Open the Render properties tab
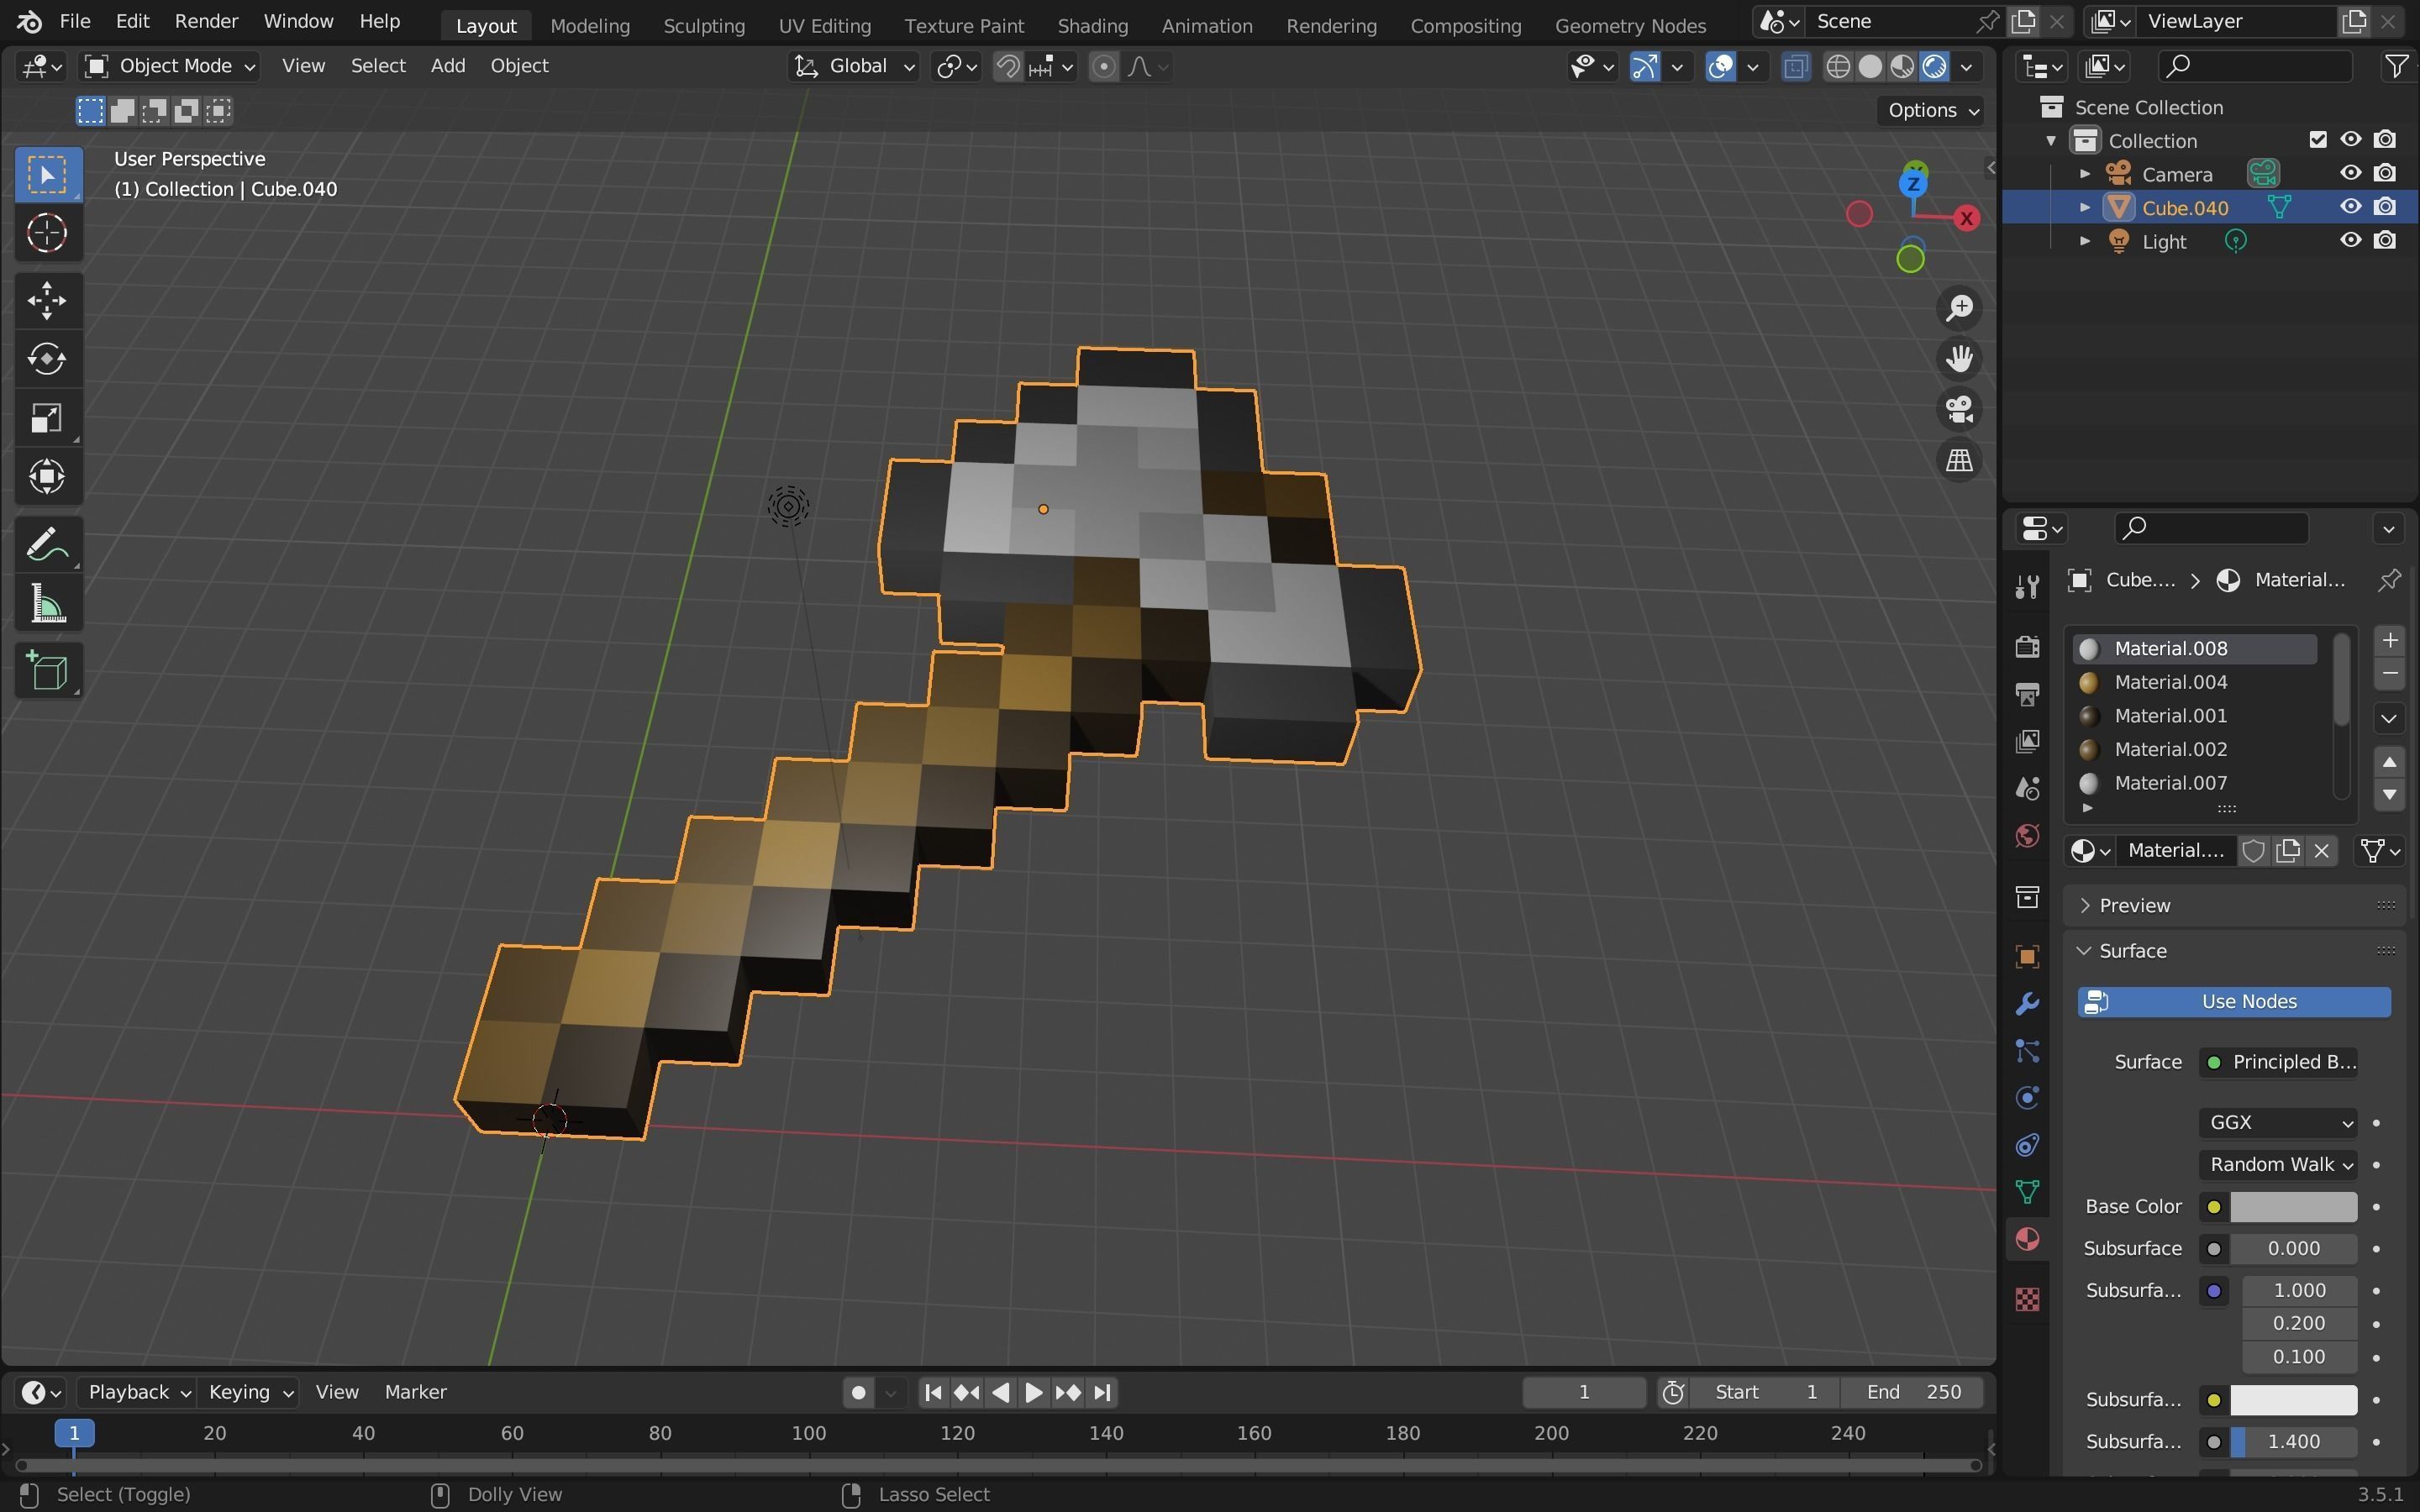2420x1512 pixels. [x=2027, y=647]
